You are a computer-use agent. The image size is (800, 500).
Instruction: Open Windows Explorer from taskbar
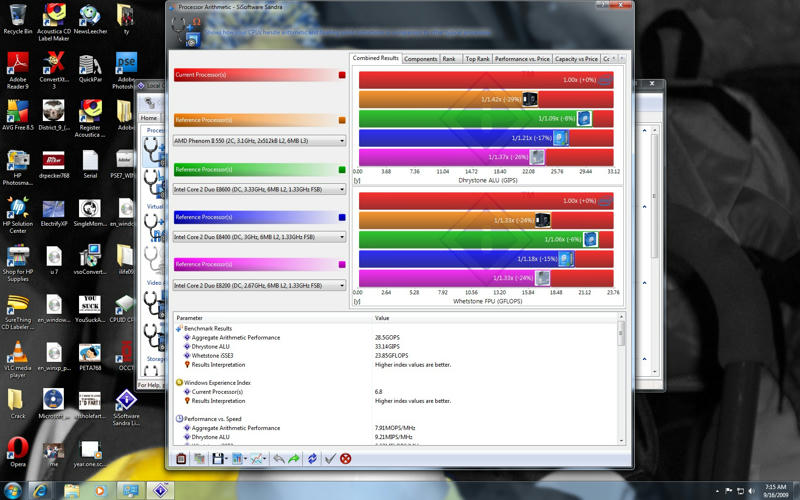coord(71,491)
